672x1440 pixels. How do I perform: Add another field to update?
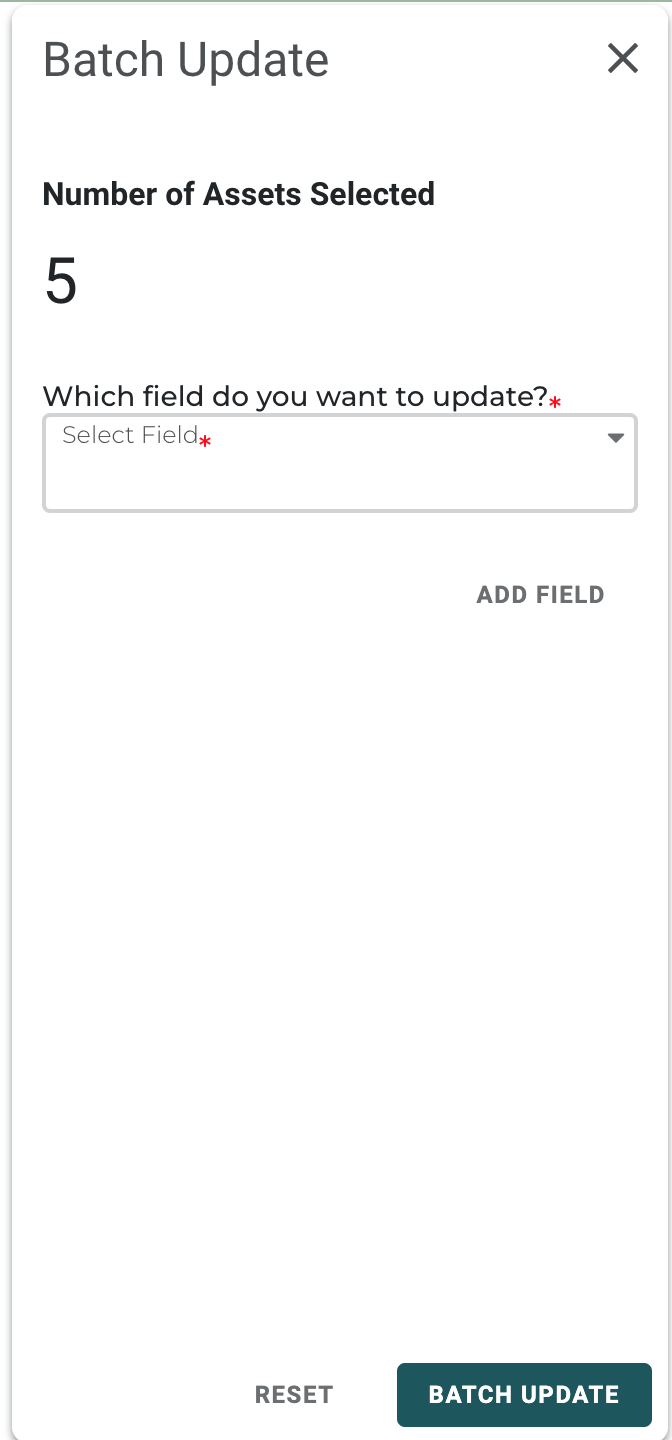coord(540,595)
